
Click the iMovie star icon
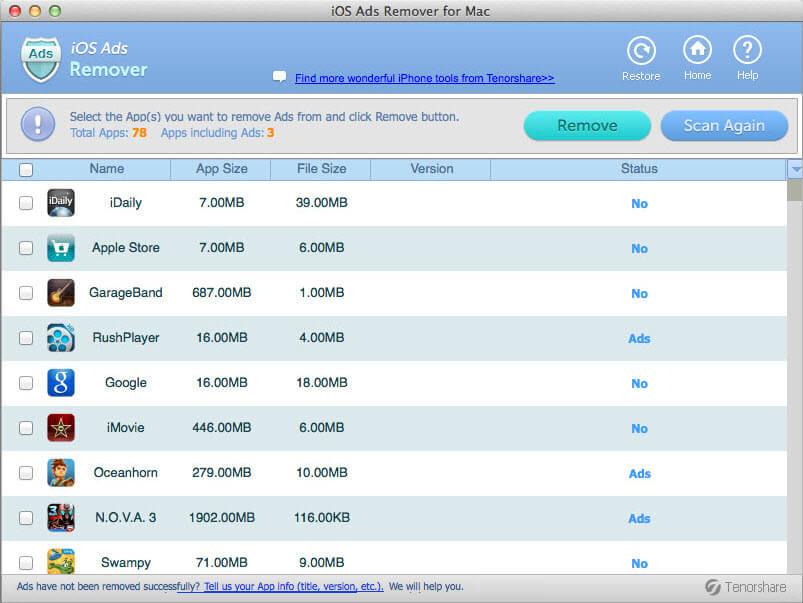(61, 428)
